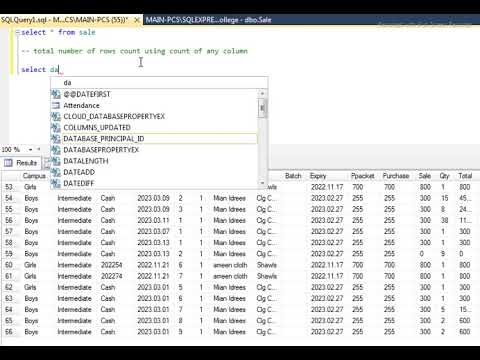The width and height of the screenshot is (480, 360).
Task: Close the SQLQuery1.sql tab
Action: (x=137, y=20)
